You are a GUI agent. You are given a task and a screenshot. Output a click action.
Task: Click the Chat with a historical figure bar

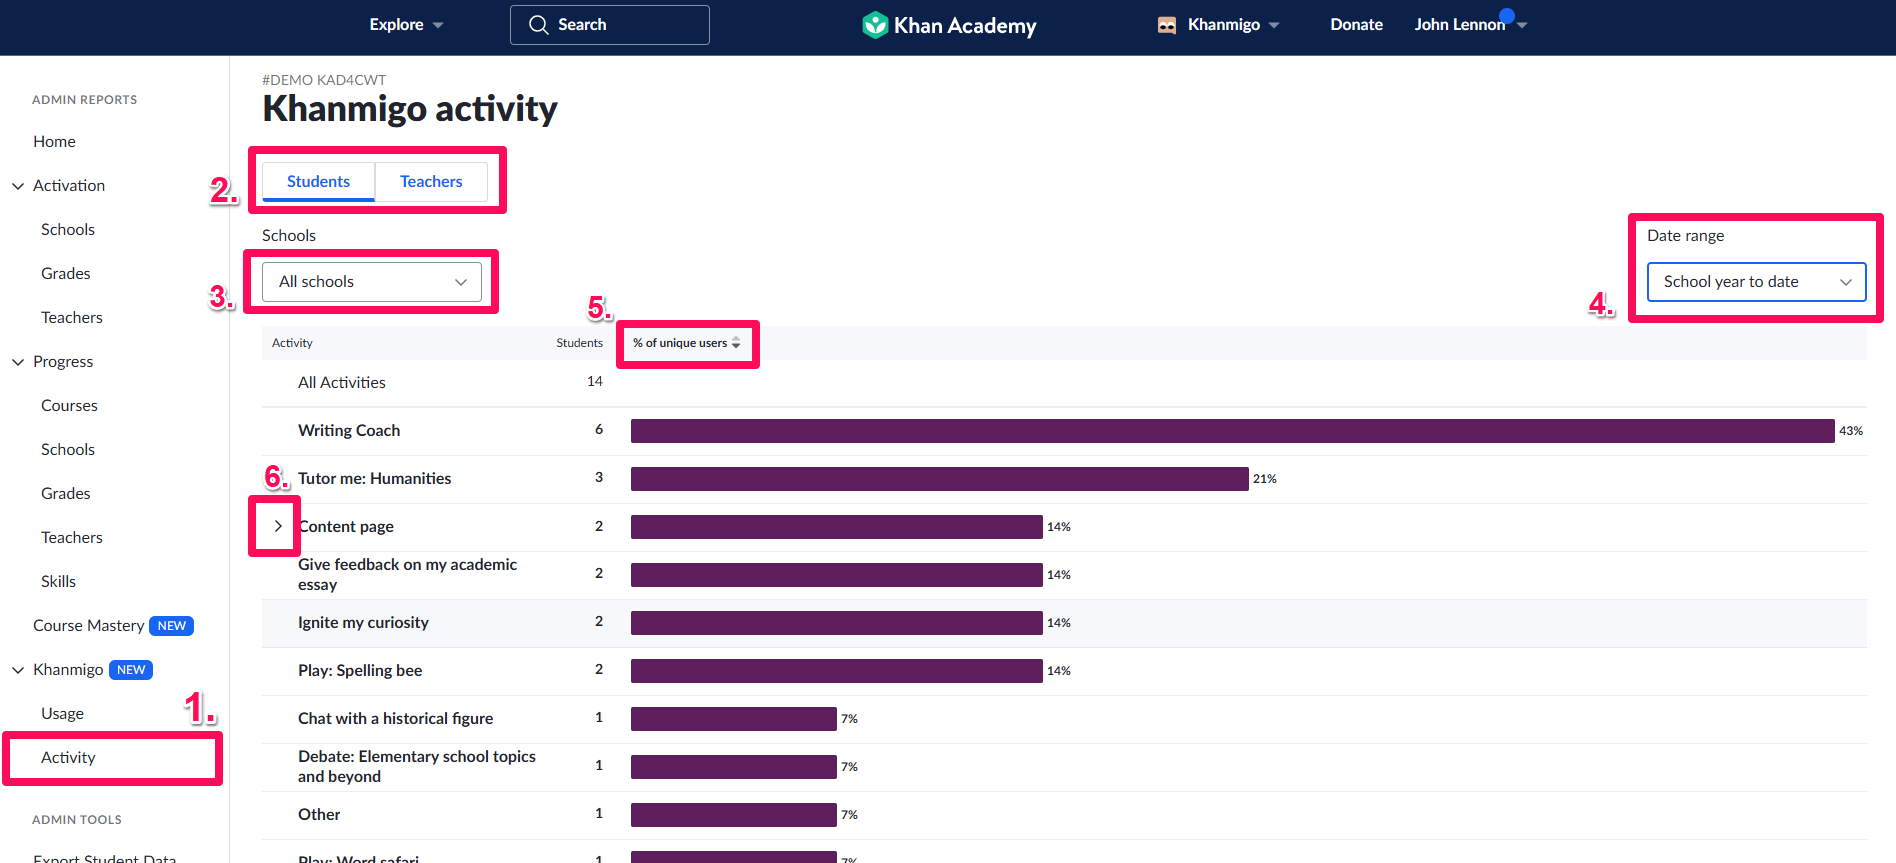coord(734,719)
